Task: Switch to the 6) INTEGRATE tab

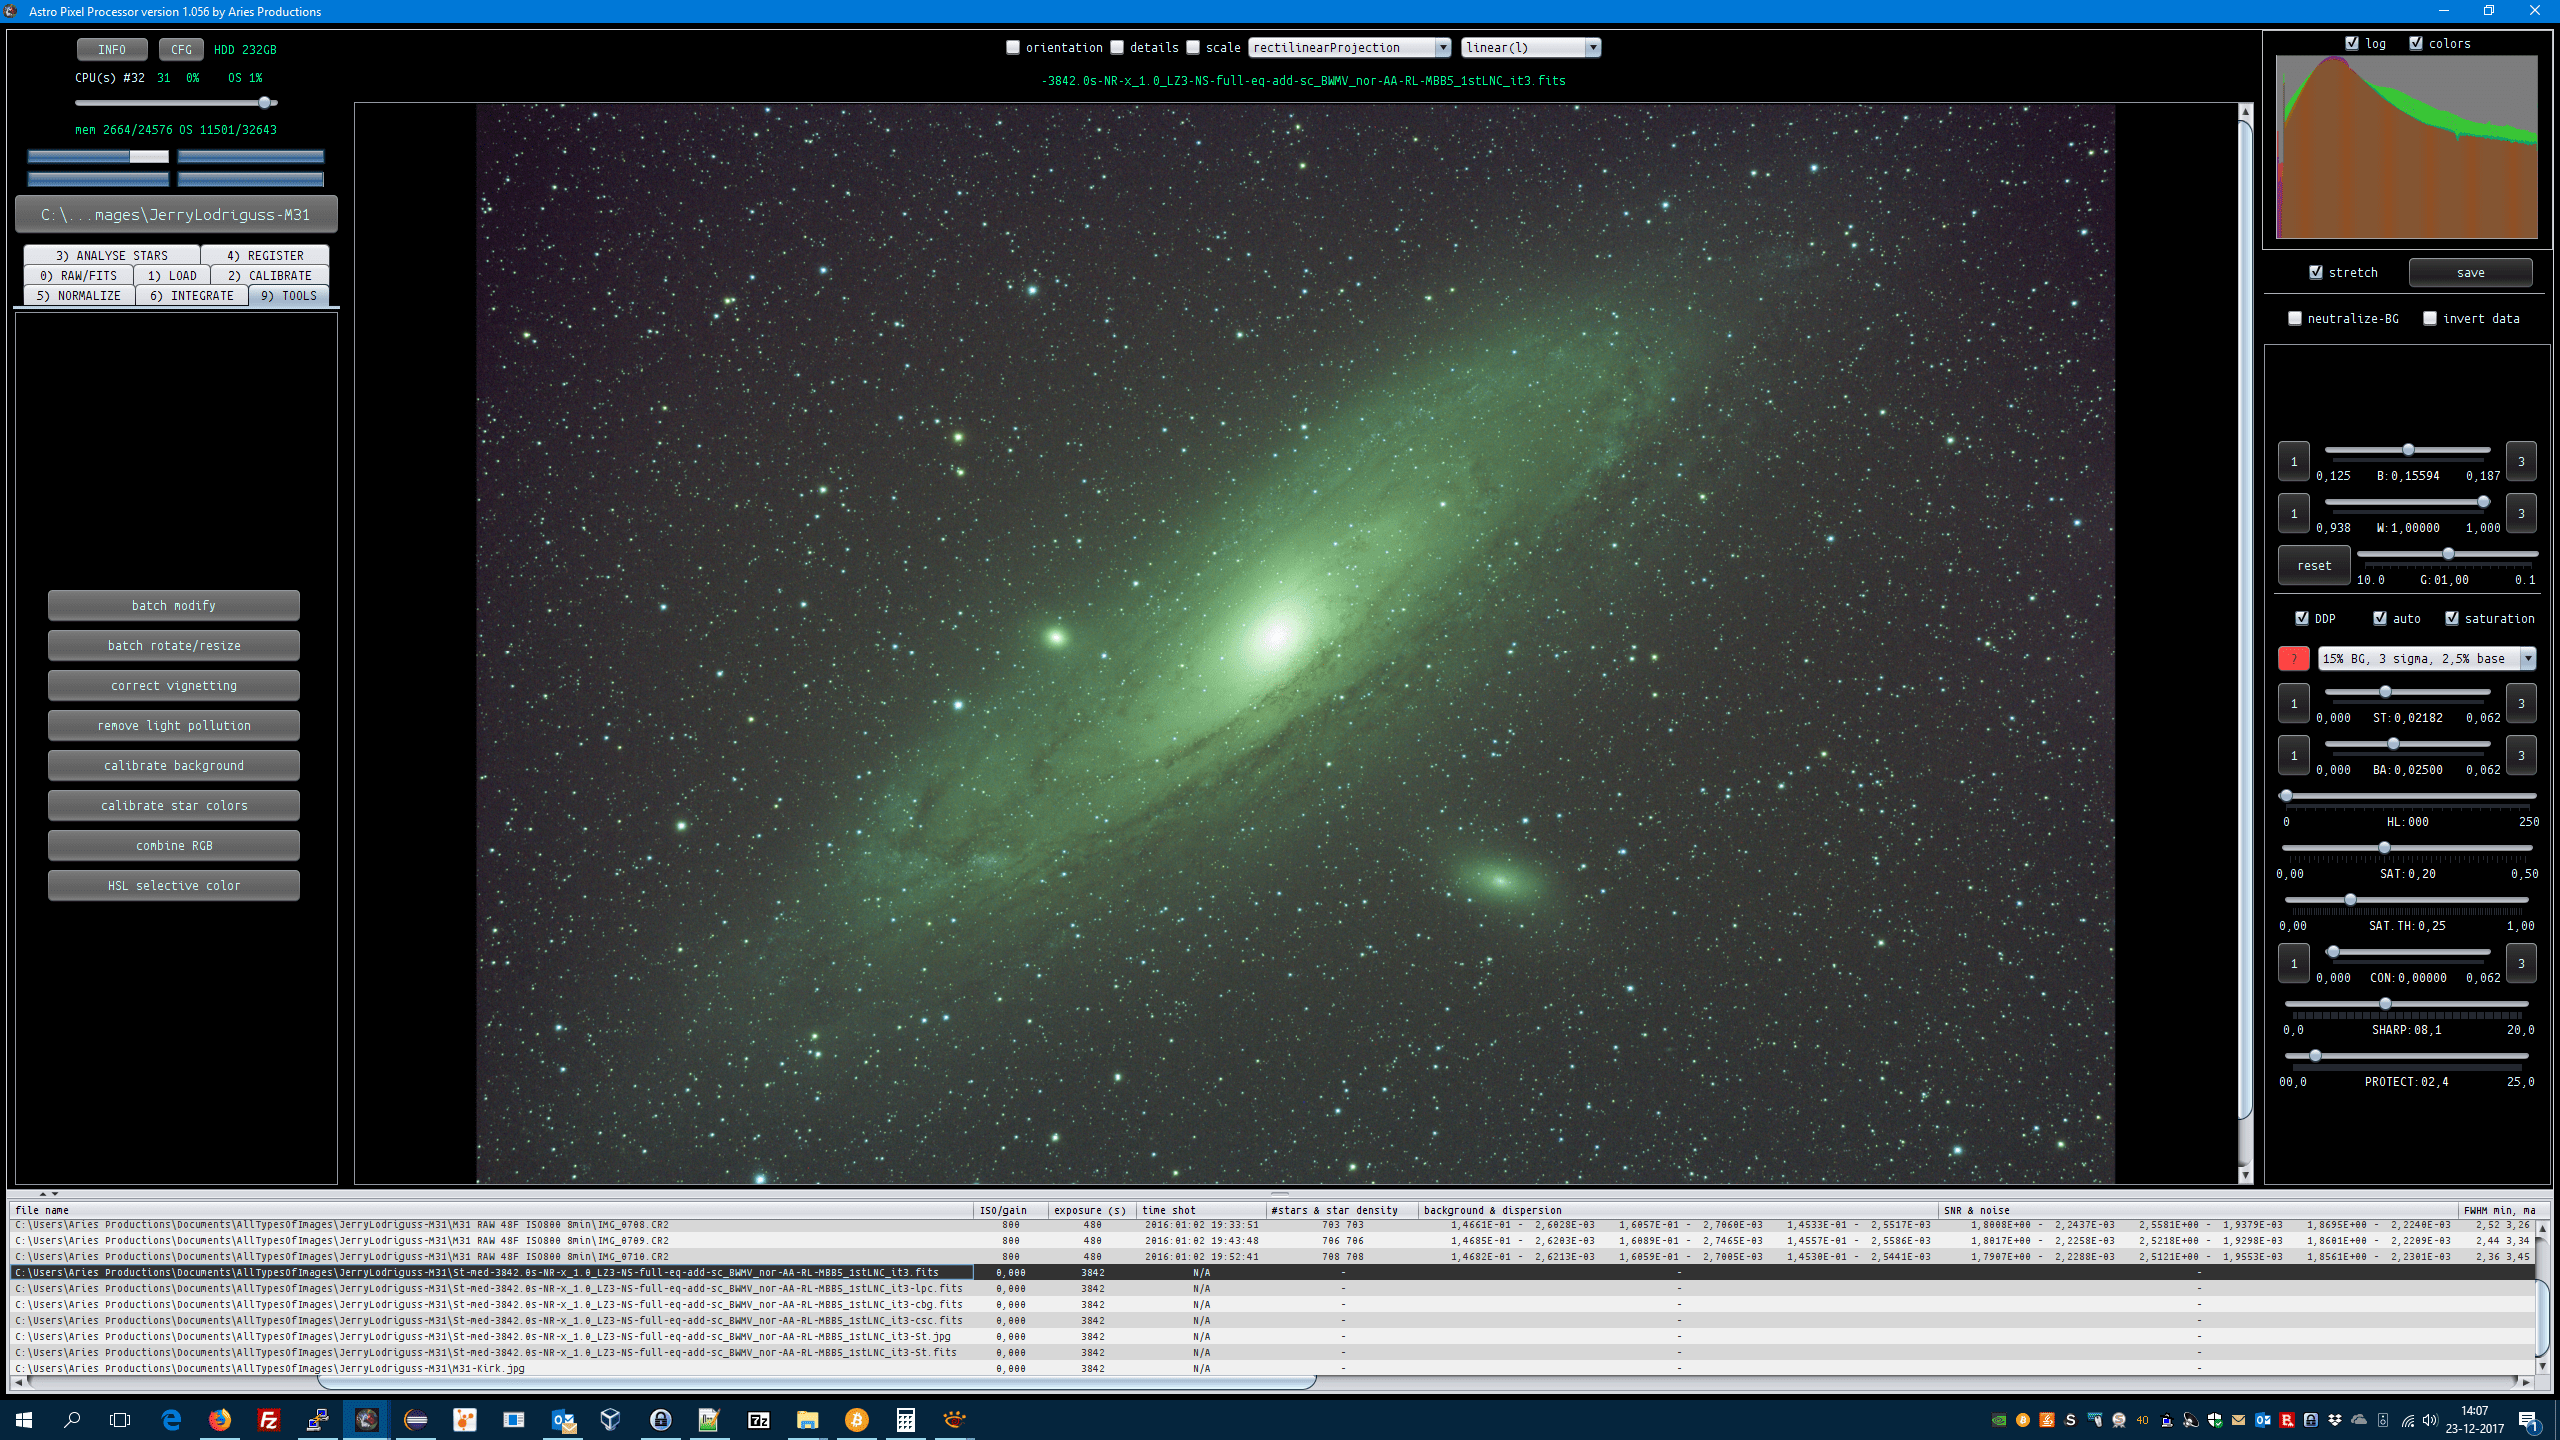Action: click(191, 295)
